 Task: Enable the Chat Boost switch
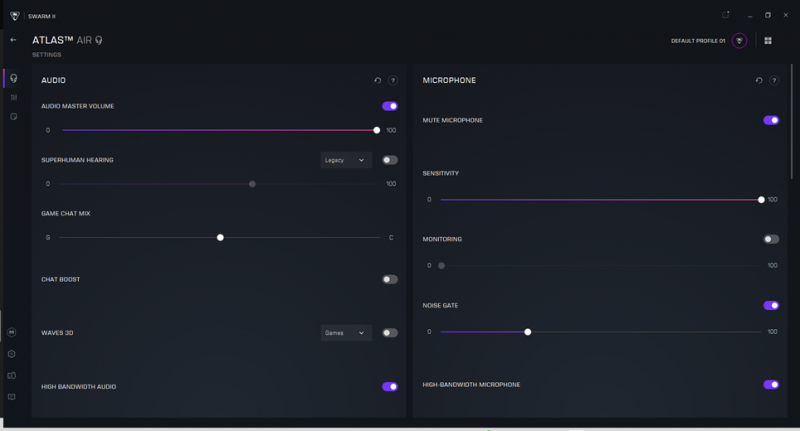[389, 280]
